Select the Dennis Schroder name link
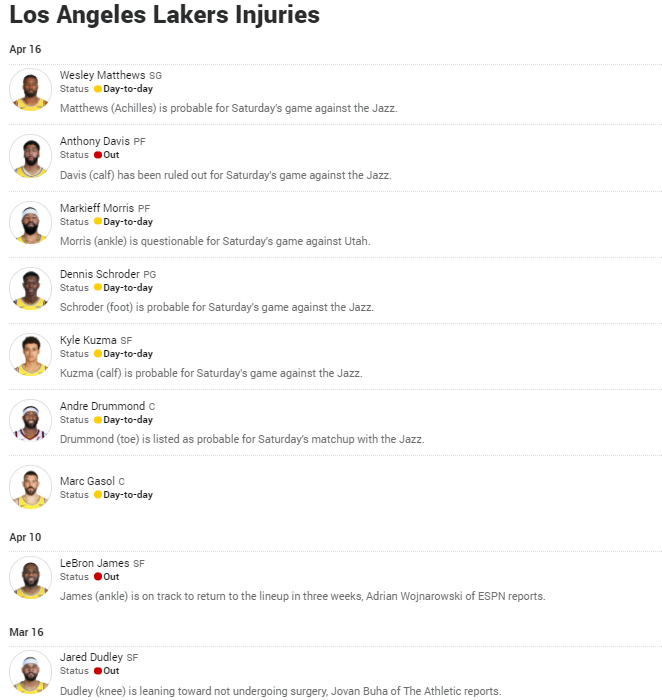 pyautogui.click(x=100, y=274)
